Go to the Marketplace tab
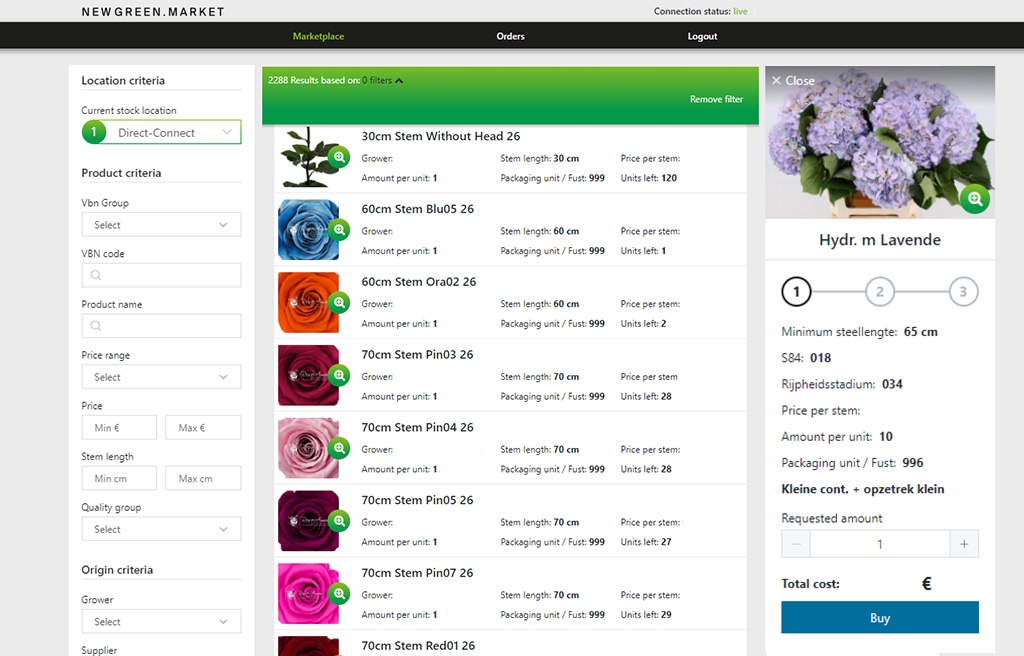This screenshot has width=1024, height=656. [318, 37]
